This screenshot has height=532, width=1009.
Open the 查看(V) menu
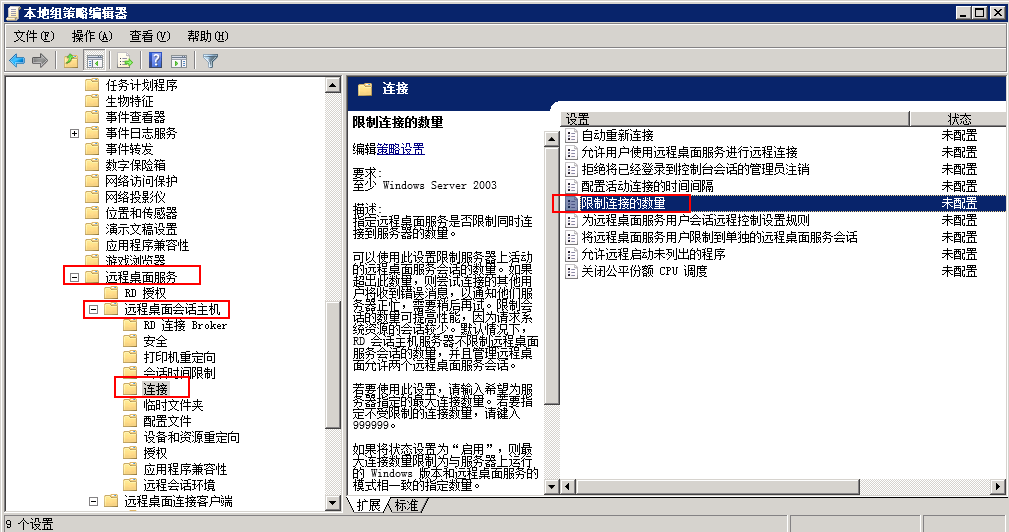(150, 36)
